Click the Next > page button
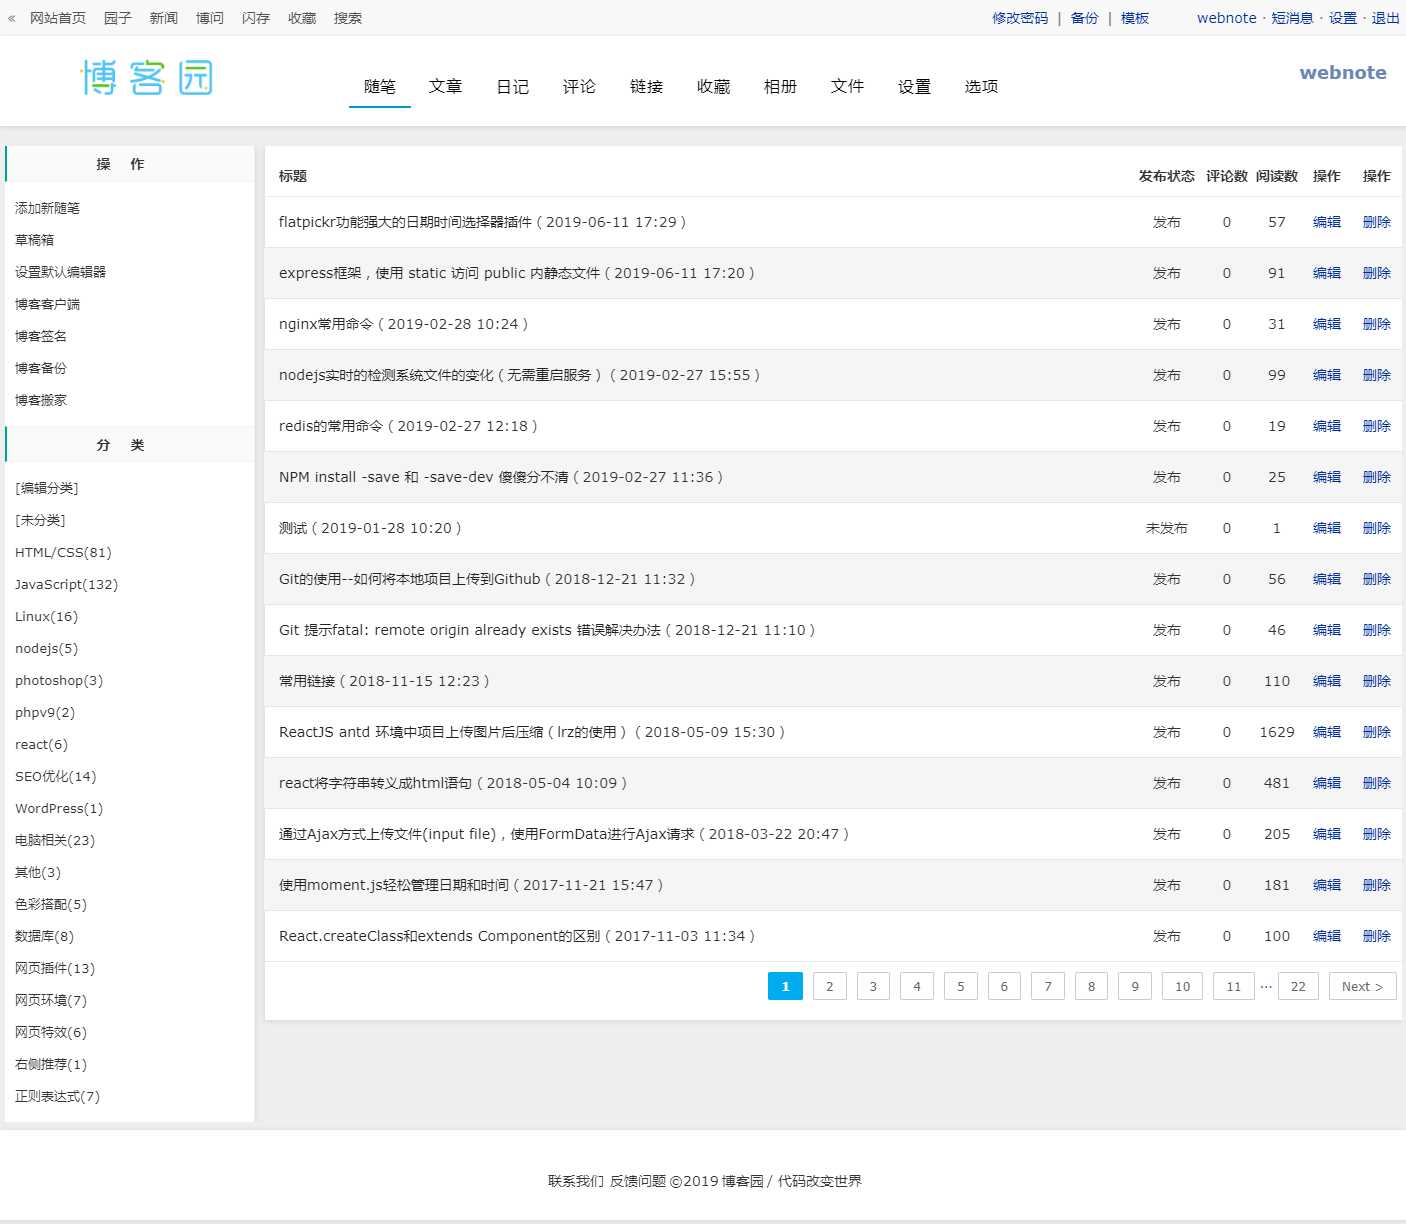 tap(1363, 986)
